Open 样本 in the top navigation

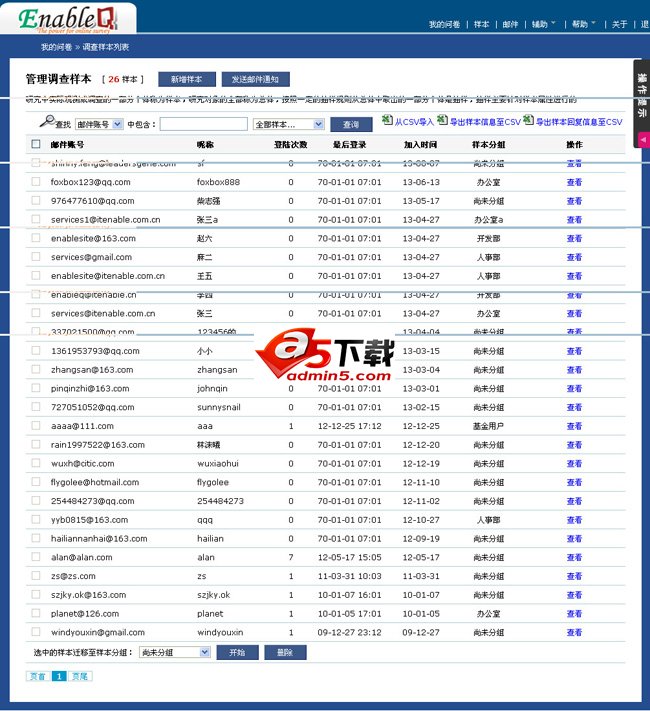(481, 24)
